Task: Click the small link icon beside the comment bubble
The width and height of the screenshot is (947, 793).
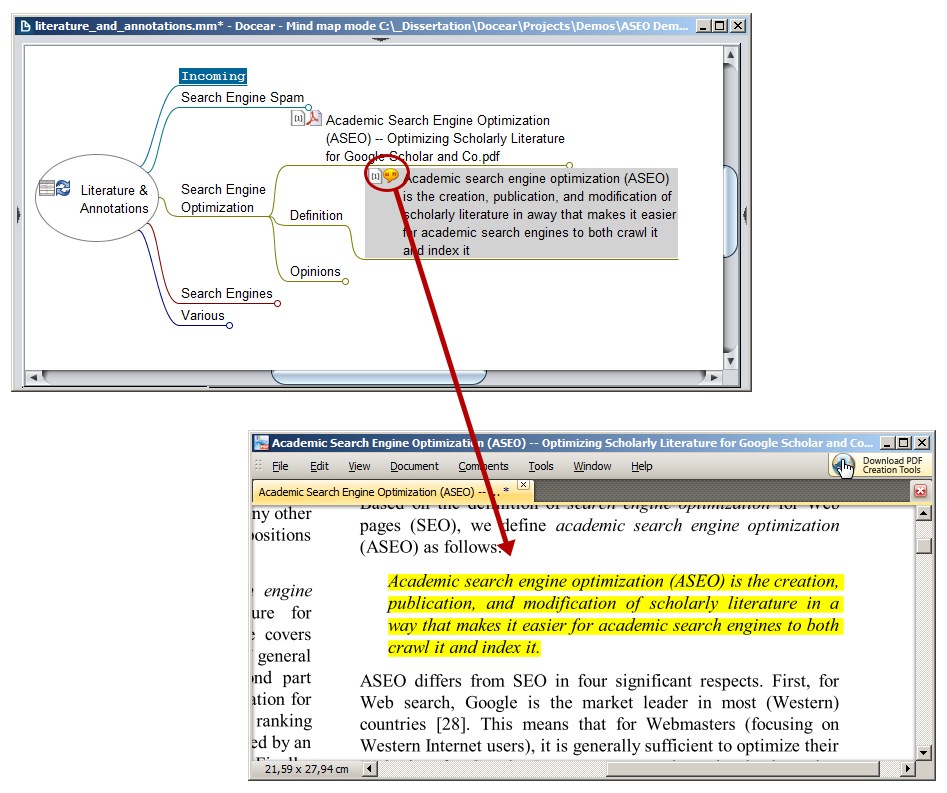Action: click(x=375, y=176)
